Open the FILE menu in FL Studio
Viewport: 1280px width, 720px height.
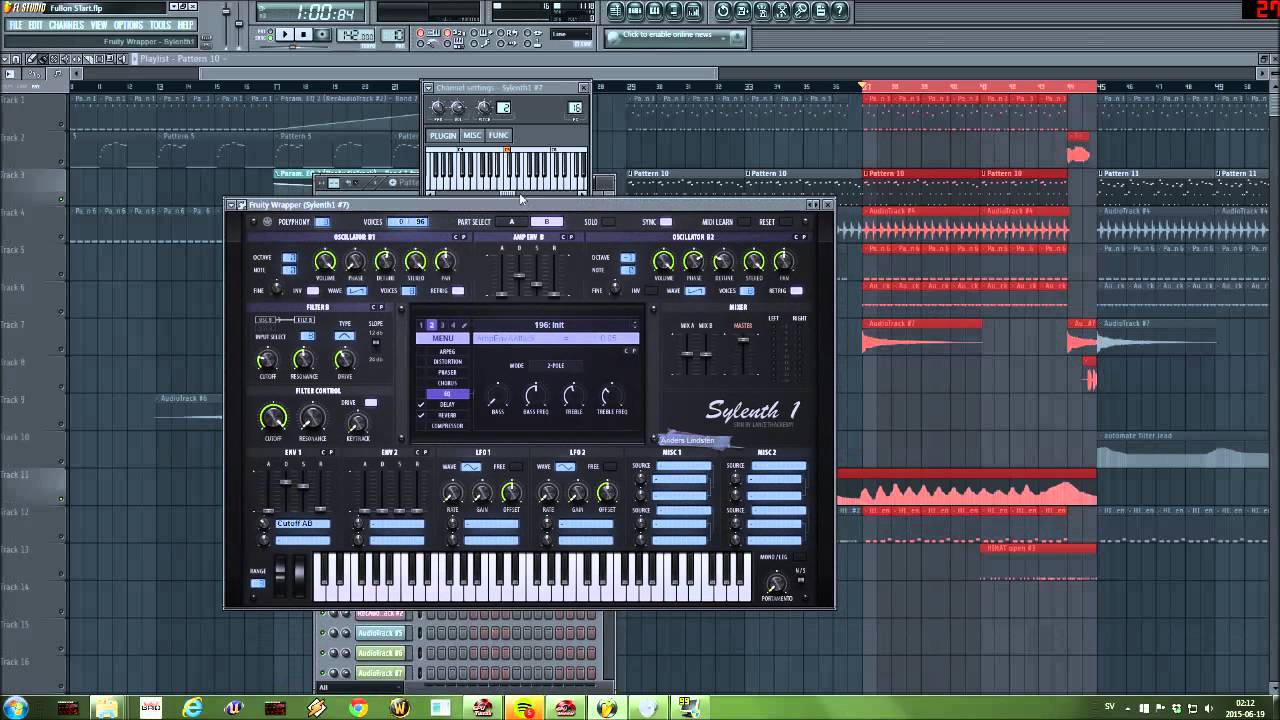pyautogui.click(x=15, y=25)
